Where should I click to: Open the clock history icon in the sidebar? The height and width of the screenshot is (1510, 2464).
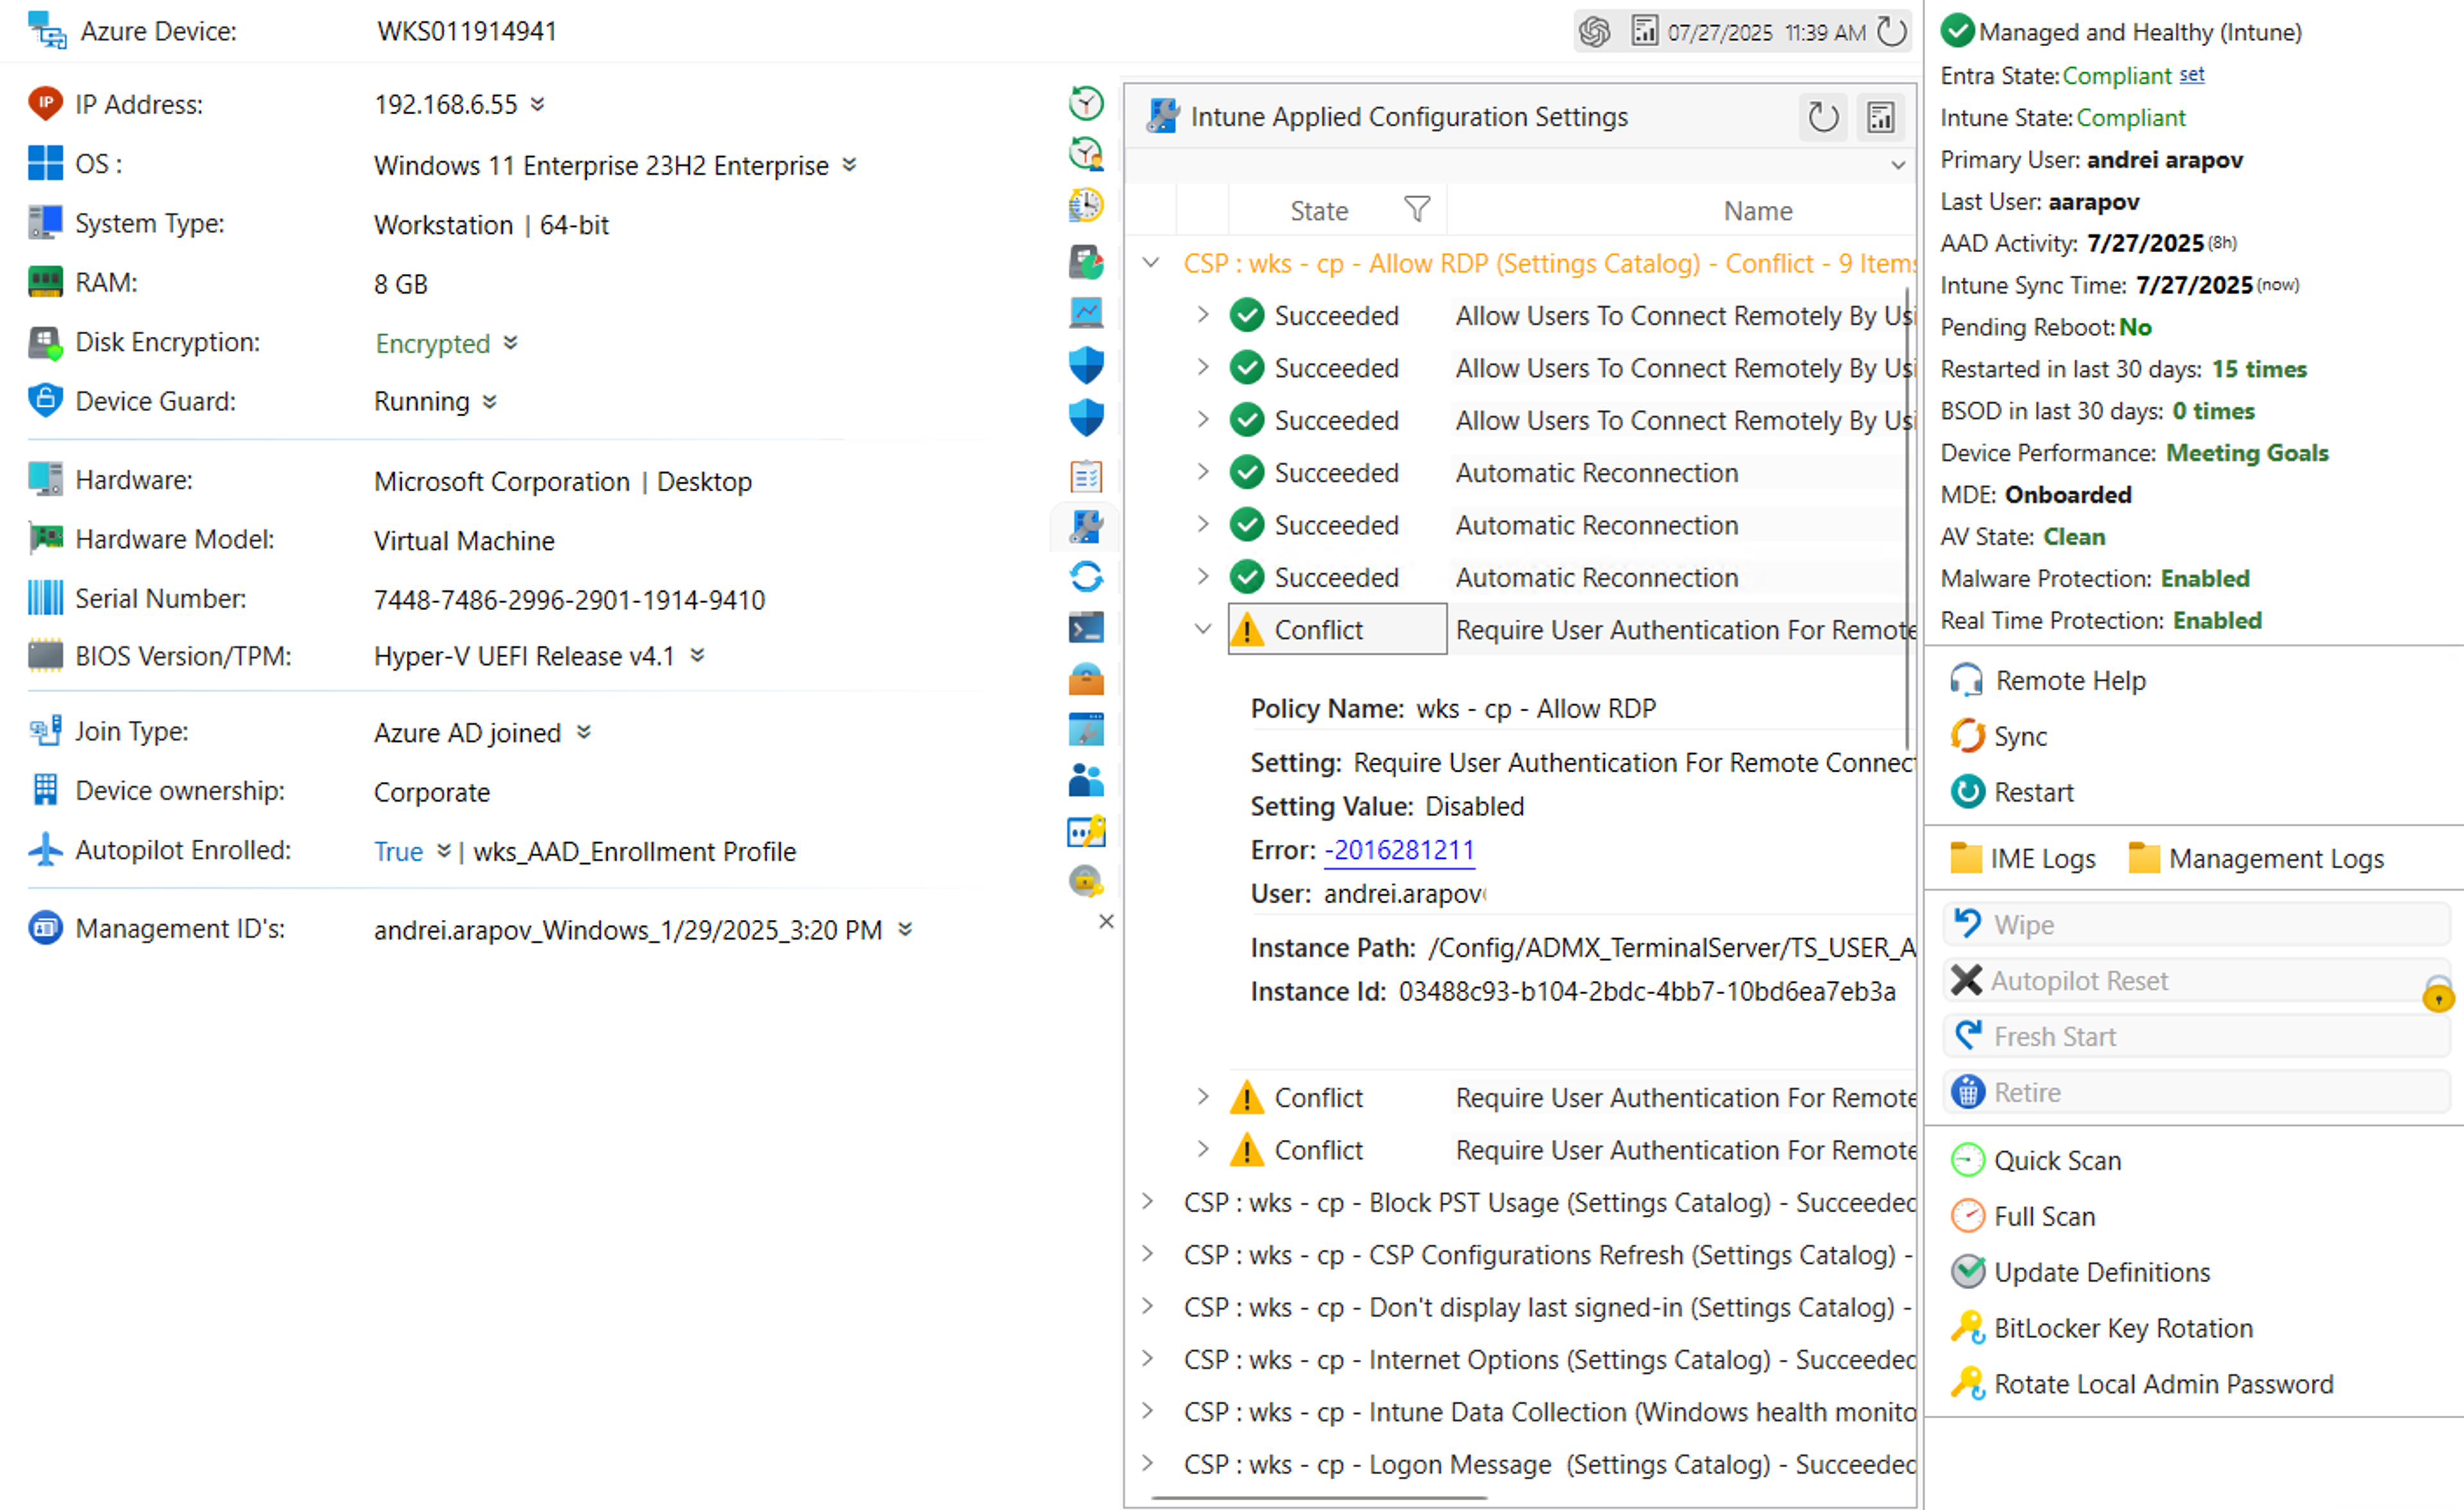pos(1086,103)
